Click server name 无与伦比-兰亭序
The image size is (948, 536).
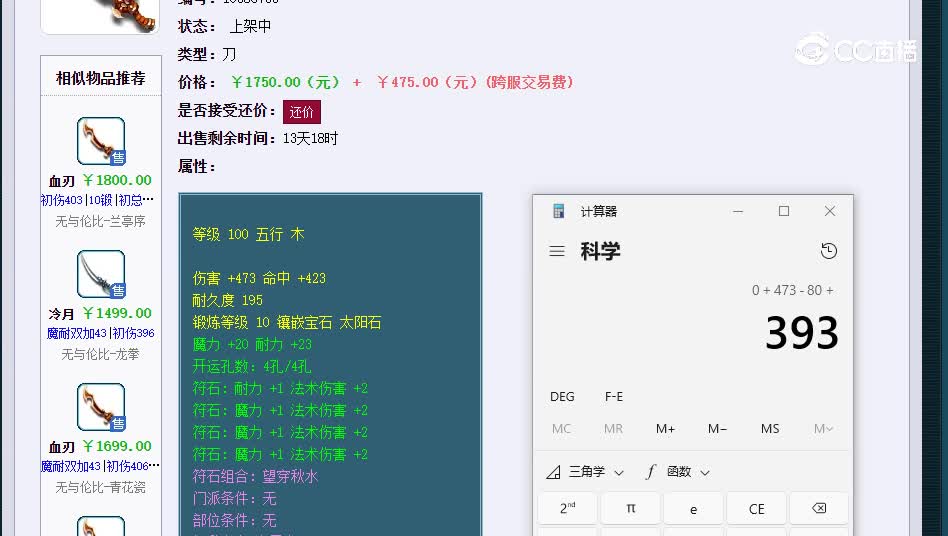coord(100,221)
